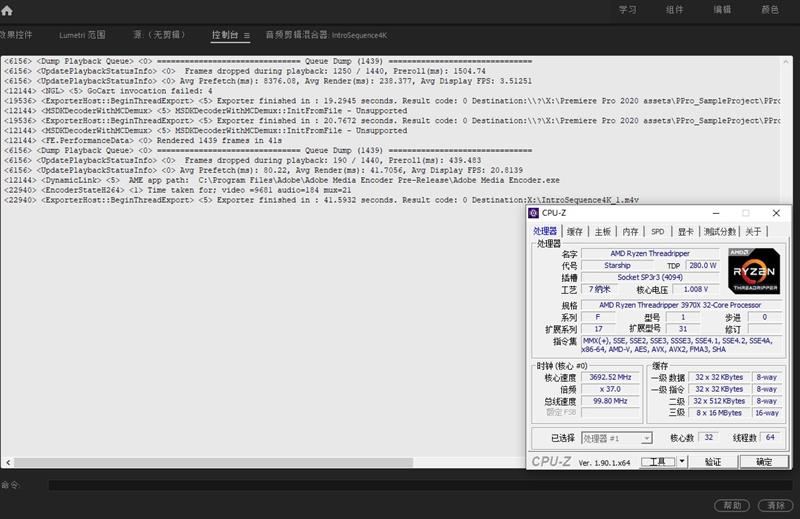Open the Lumetri 范围 panel tab
The width and height of the screenshot is (800, 519).
pyautogui.click(x=82, y=35)
